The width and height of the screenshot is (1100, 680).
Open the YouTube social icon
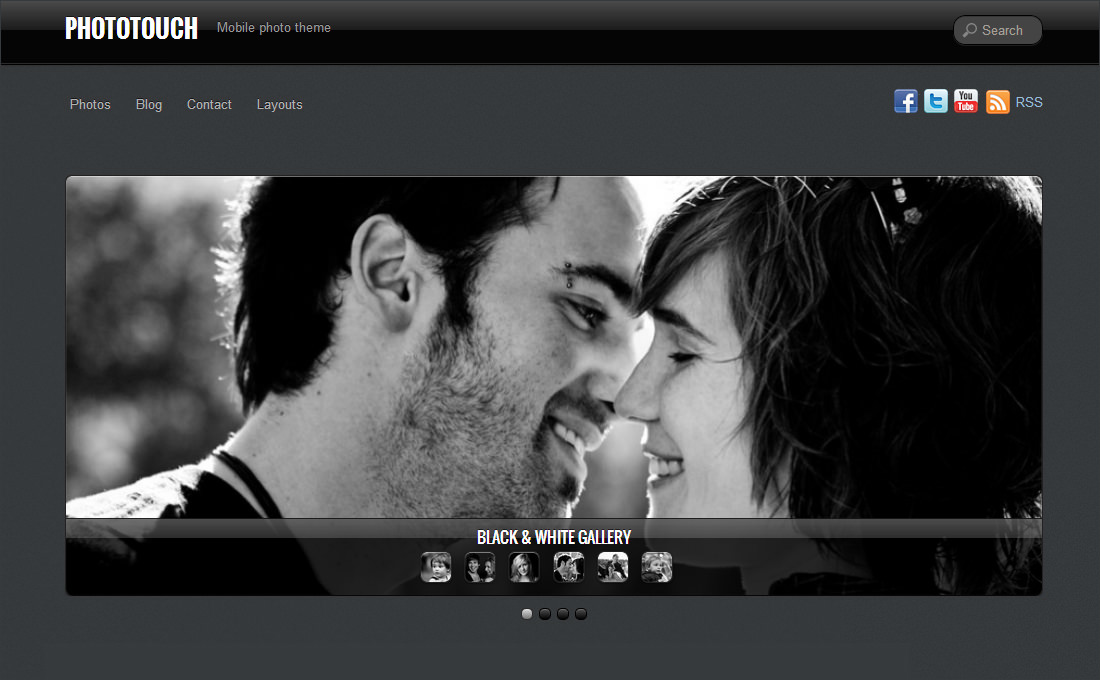[966, 102]
